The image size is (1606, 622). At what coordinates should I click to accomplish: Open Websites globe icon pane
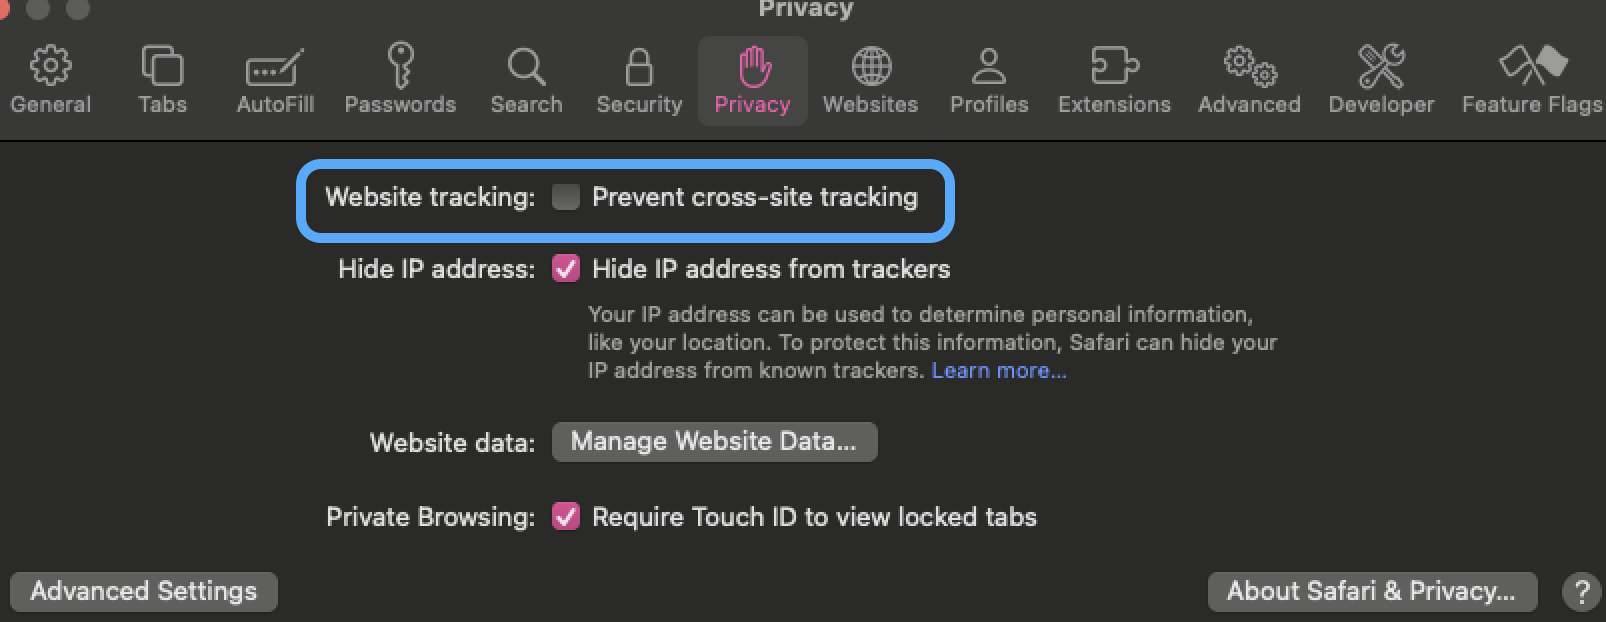(x=871, y=67)
